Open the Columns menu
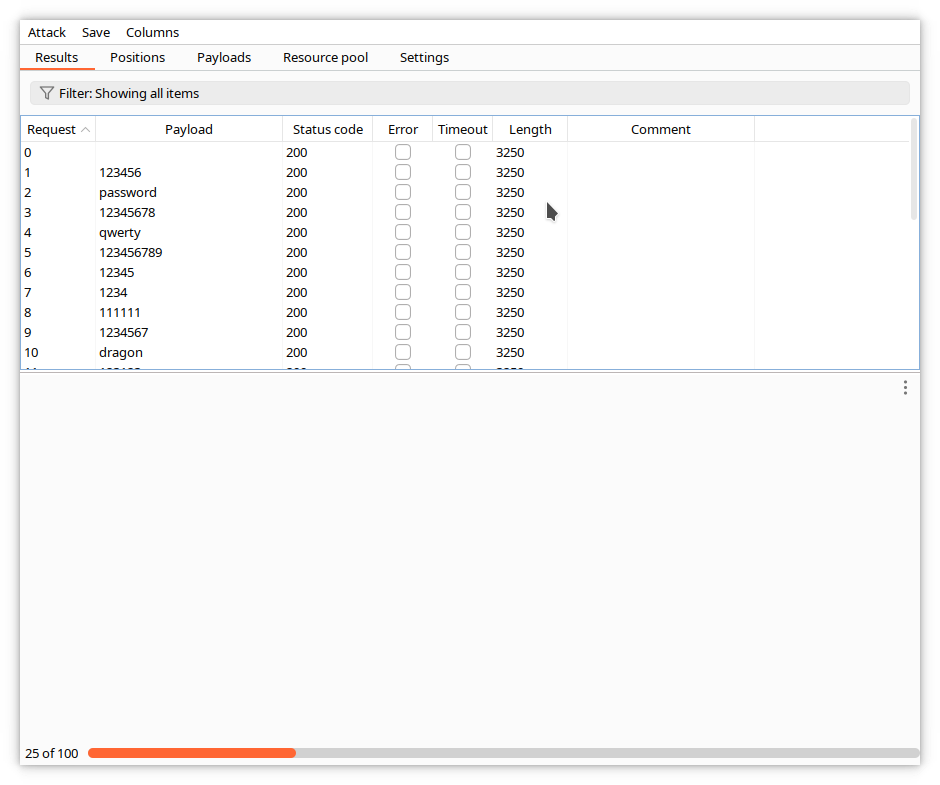 152,32
